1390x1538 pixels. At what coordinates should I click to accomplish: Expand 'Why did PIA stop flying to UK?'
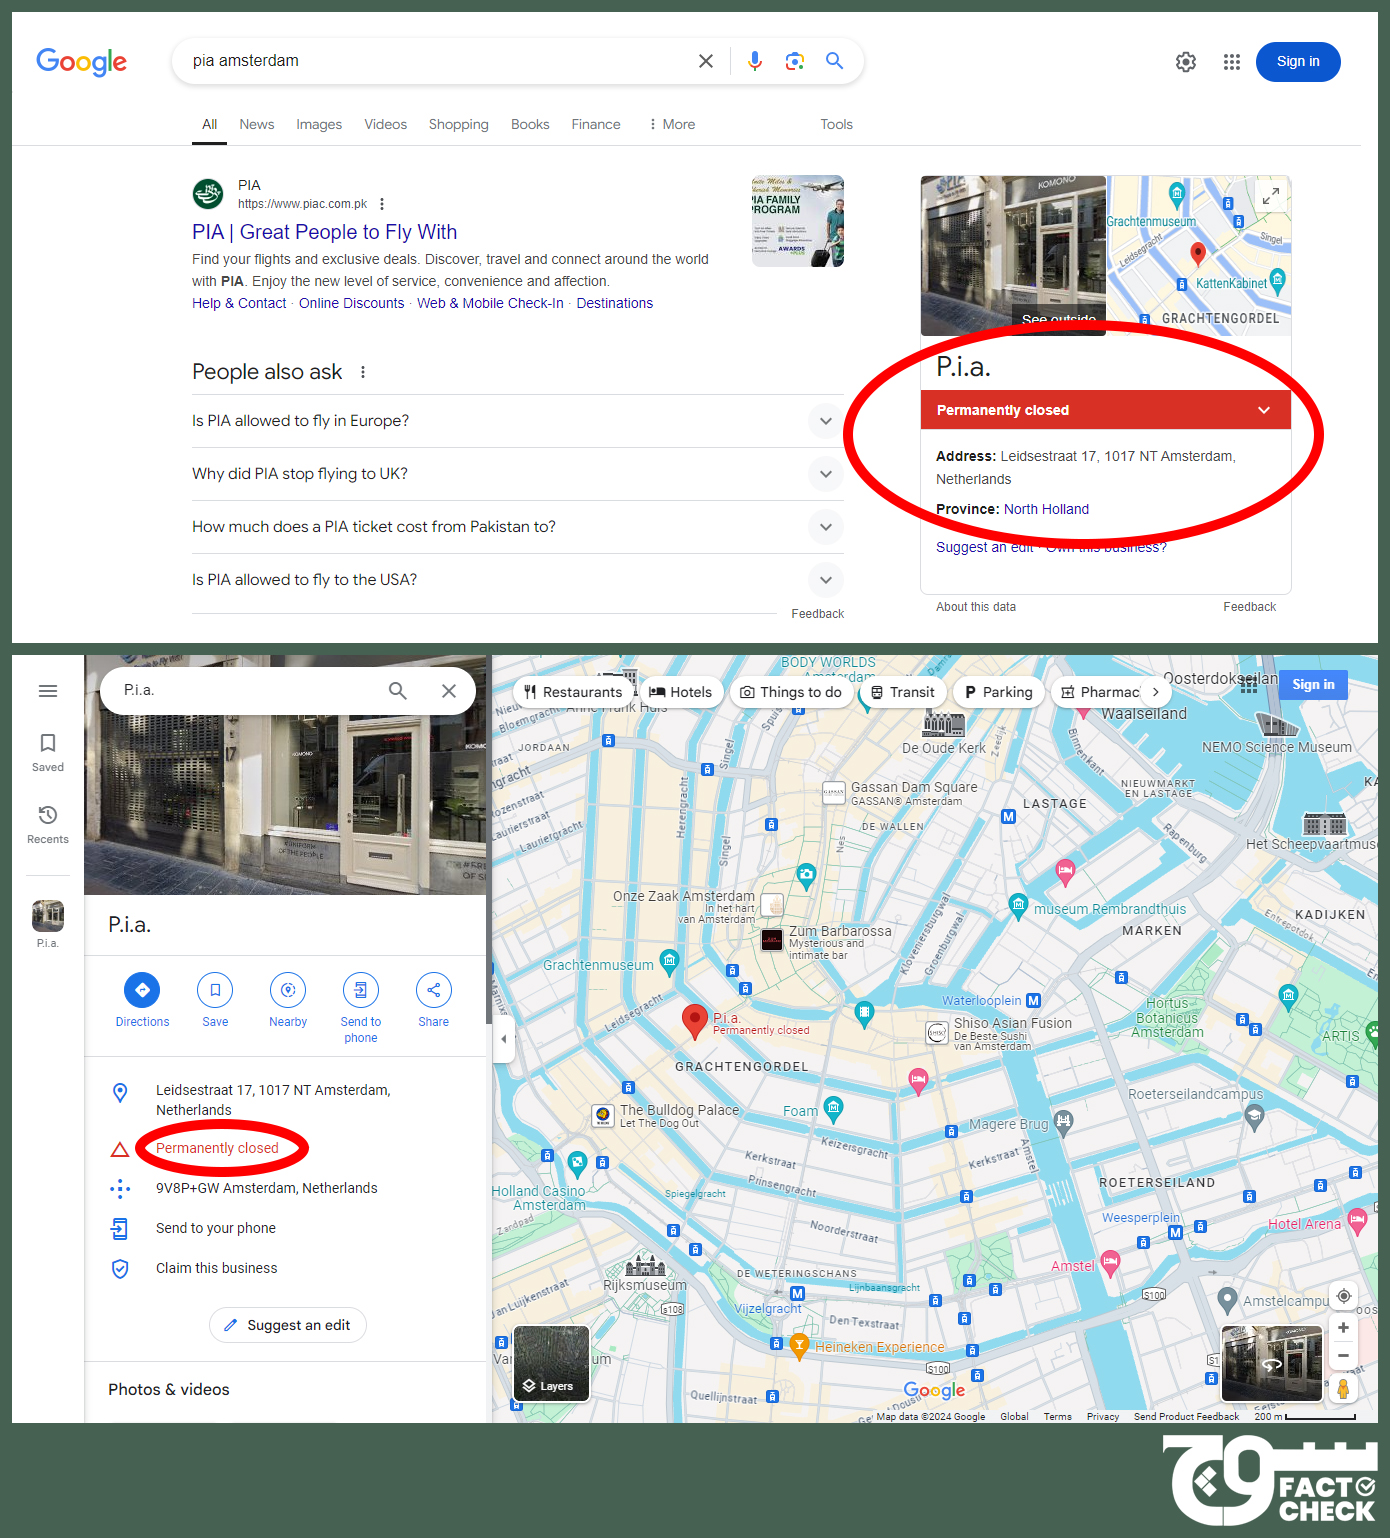pyautogui.click(x=825, y=474)
